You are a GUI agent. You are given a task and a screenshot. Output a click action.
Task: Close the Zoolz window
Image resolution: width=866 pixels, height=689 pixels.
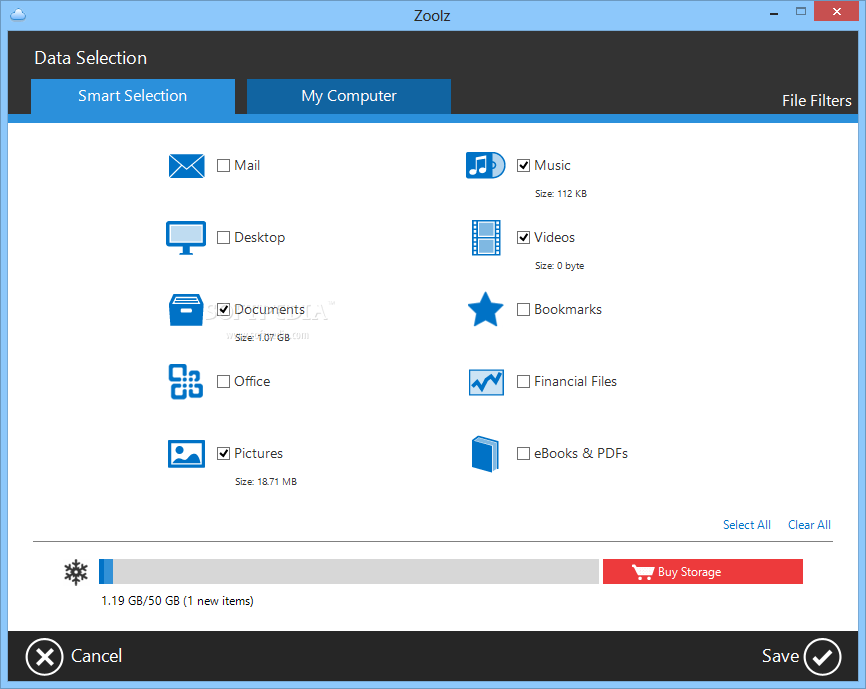click(x=836, y=12)
